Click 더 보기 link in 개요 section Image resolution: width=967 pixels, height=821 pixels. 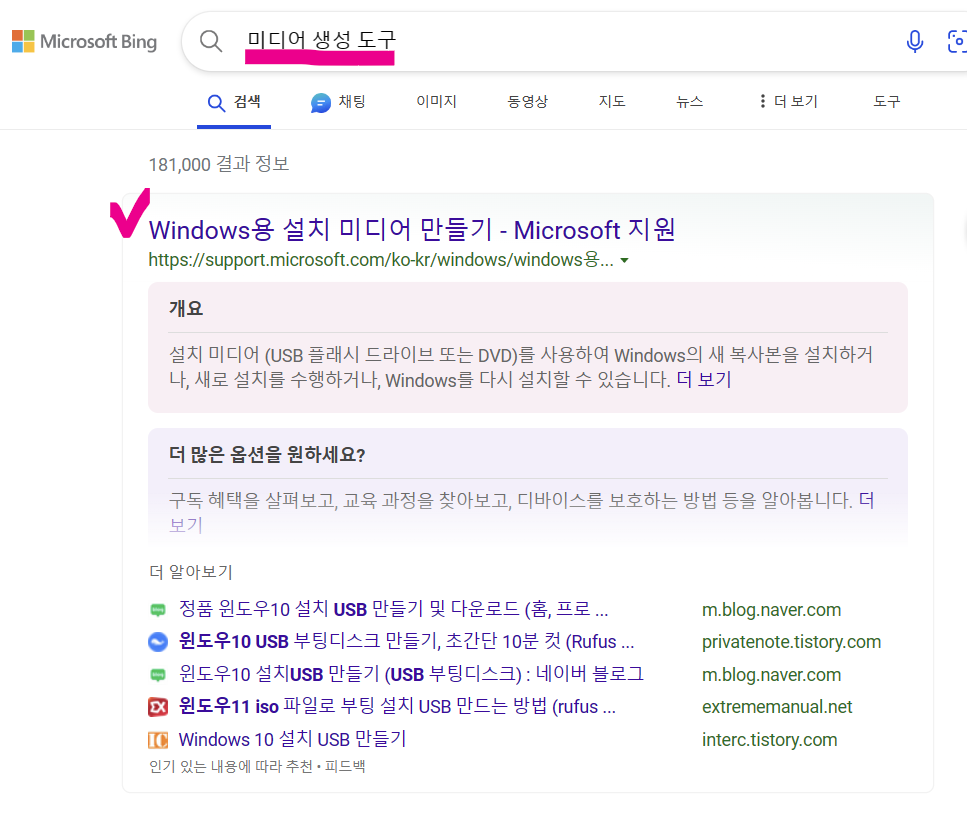pos(704,379)
